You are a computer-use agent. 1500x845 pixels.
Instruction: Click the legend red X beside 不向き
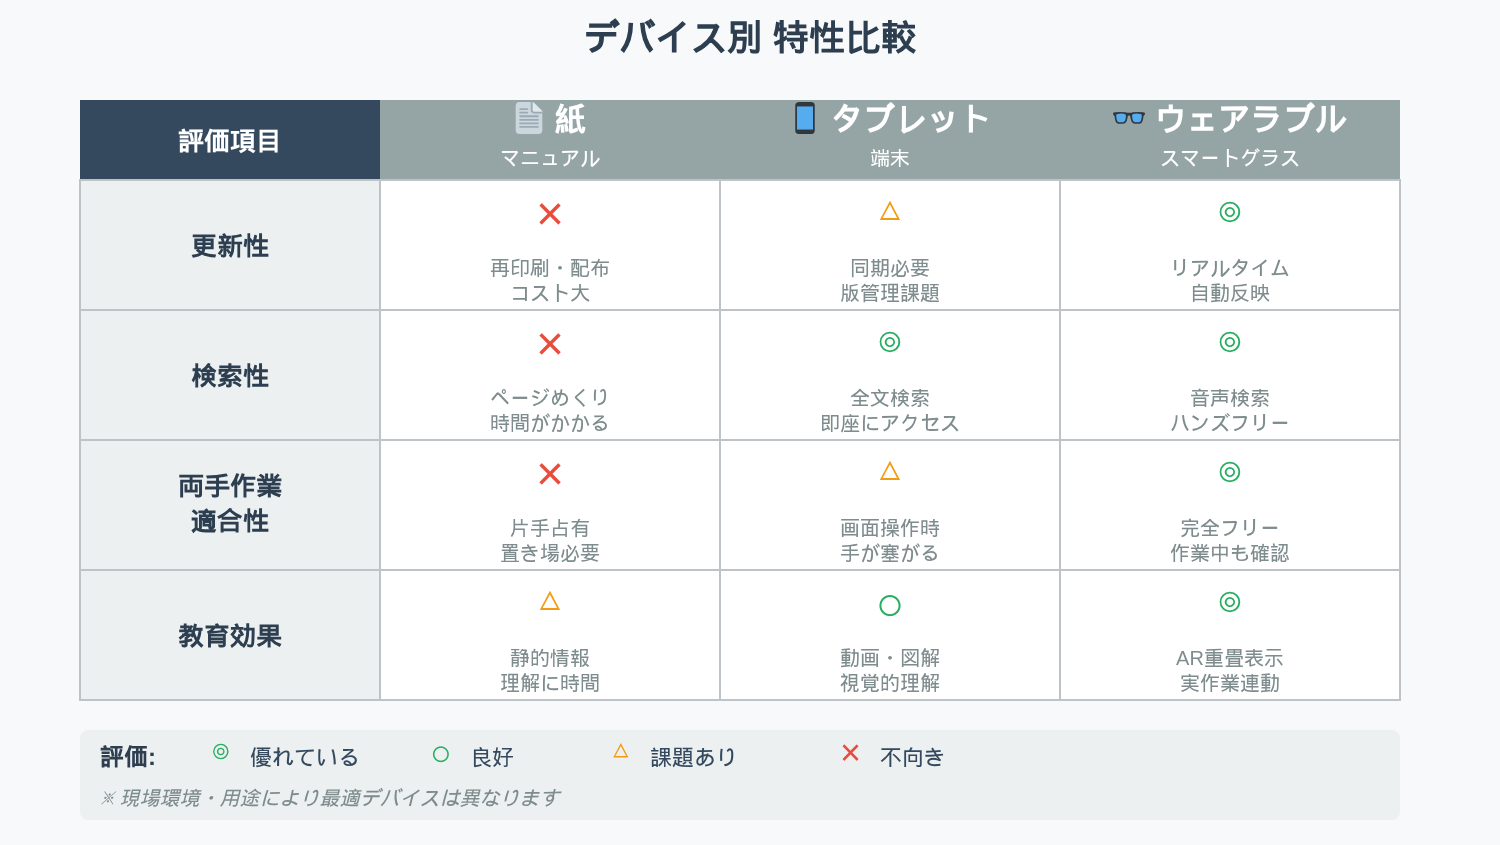tap(851, 753)
